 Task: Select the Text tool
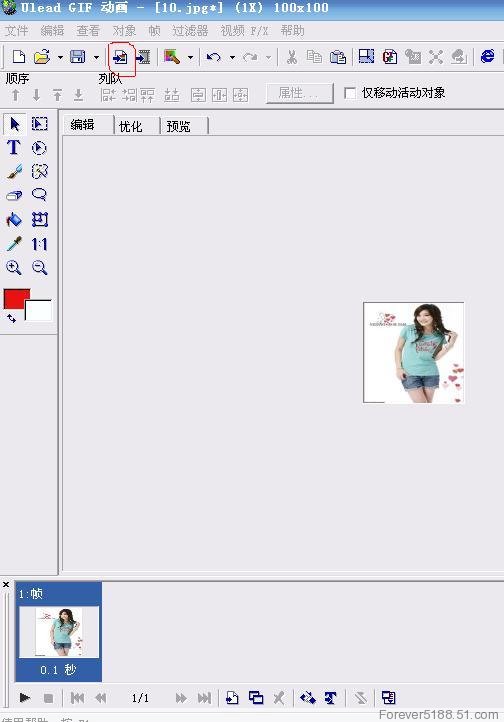(x=13, y=147)
